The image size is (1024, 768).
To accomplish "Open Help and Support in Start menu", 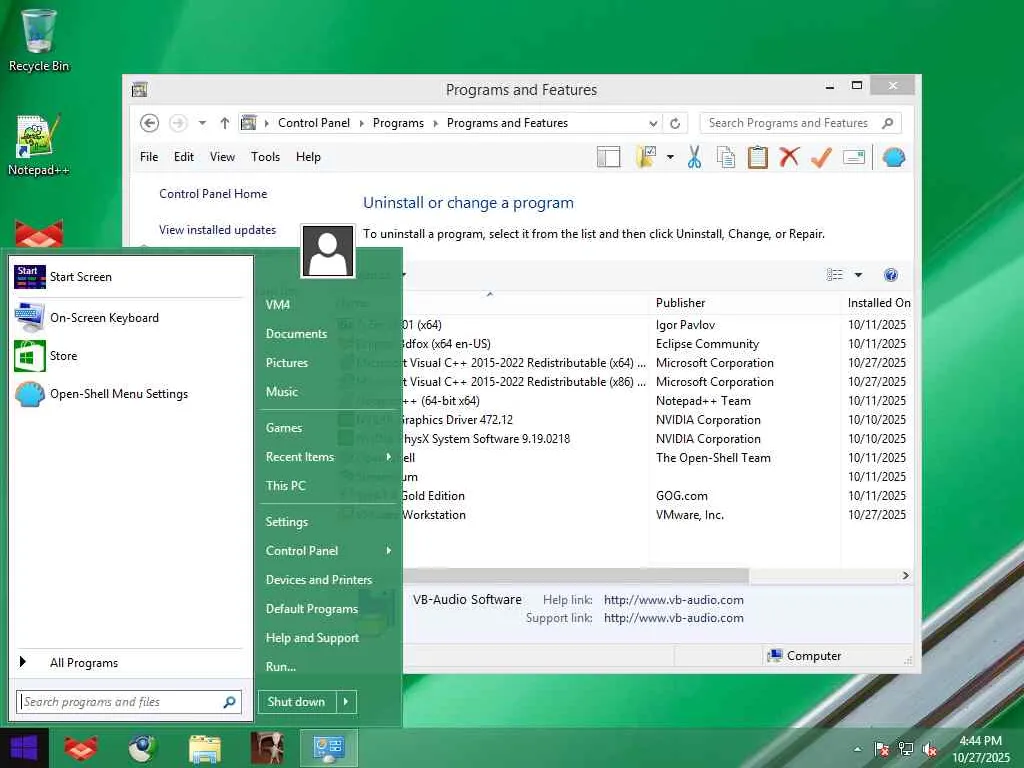I will pos(312,638).
